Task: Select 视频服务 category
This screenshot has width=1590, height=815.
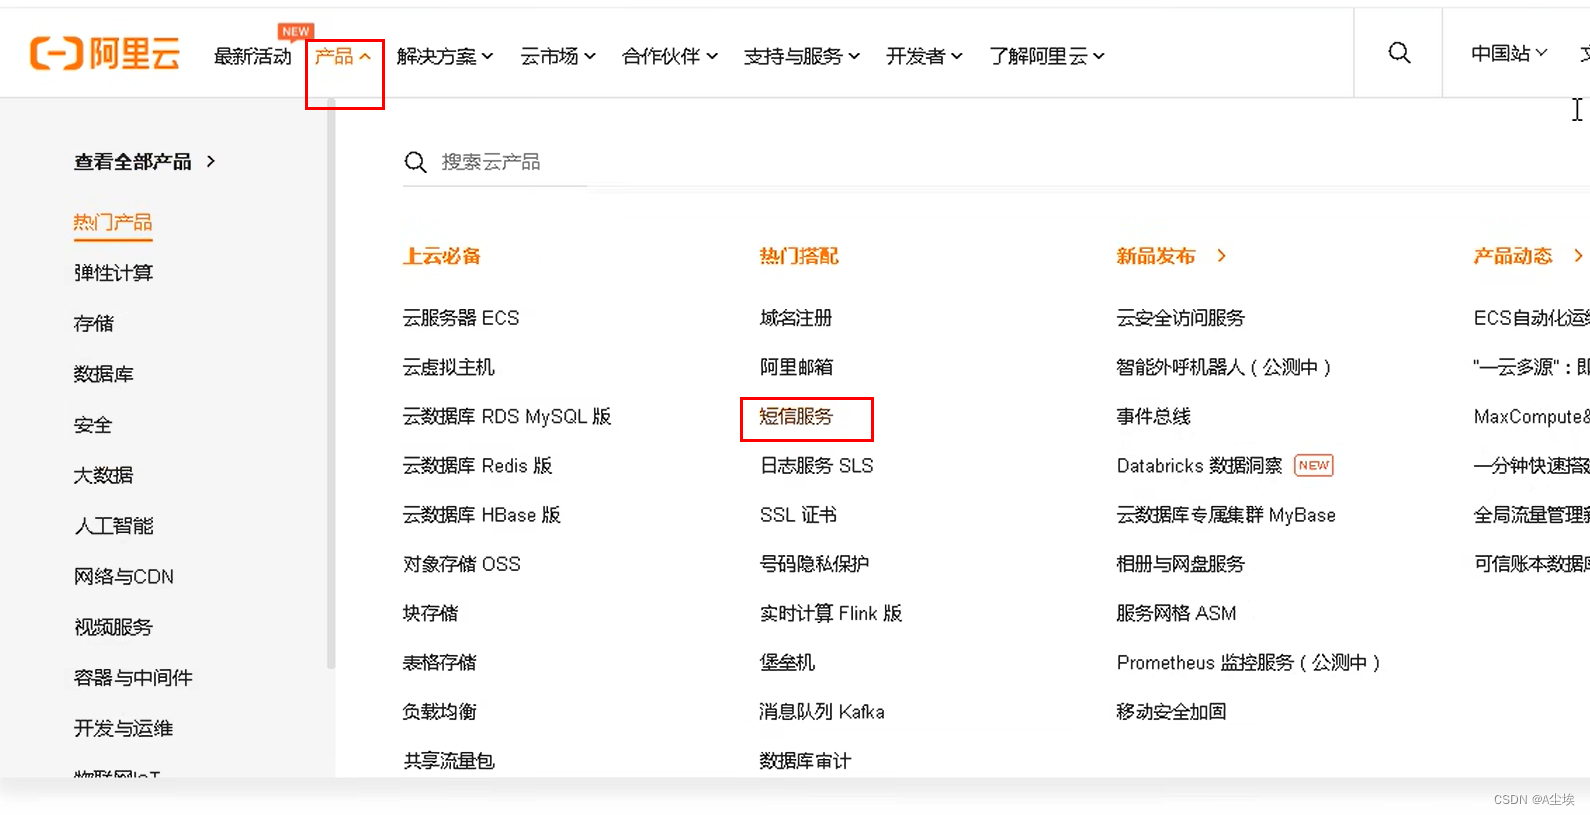Action: click(113, 627)
